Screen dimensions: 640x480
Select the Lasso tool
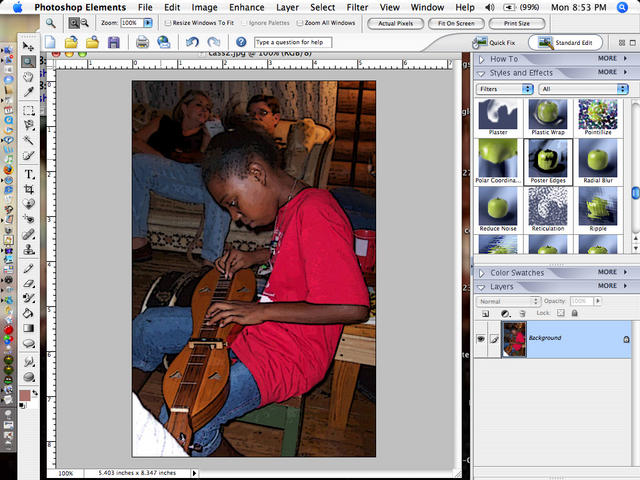28,125
